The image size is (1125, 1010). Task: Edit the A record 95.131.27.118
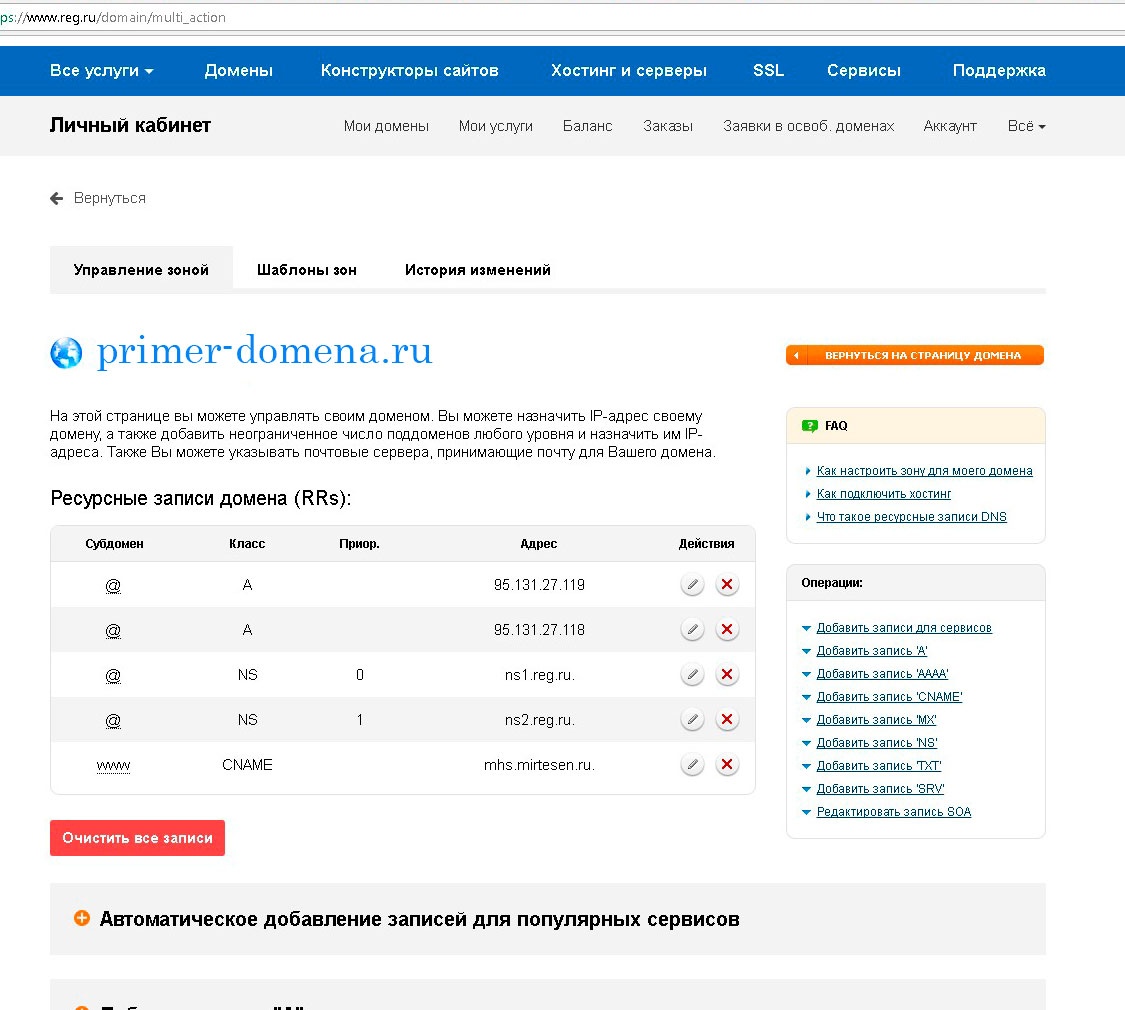pyautogui.click(x=692, y=630)
